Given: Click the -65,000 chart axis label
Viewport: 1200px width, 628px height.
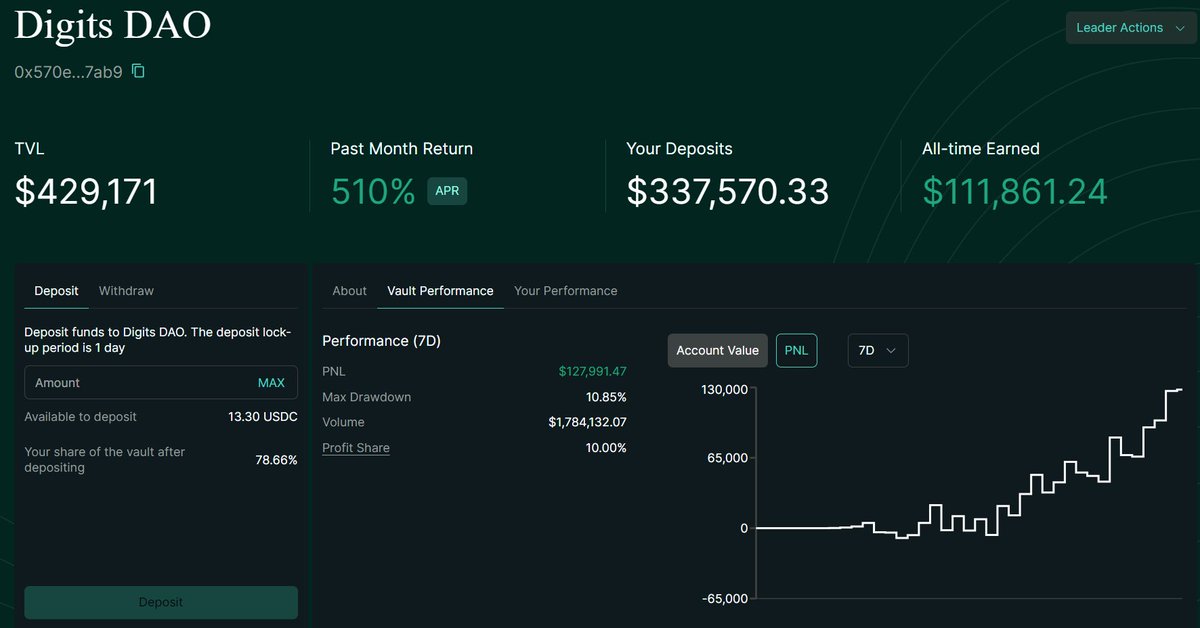Looking at the screenshot, I should tap(724, 598).
